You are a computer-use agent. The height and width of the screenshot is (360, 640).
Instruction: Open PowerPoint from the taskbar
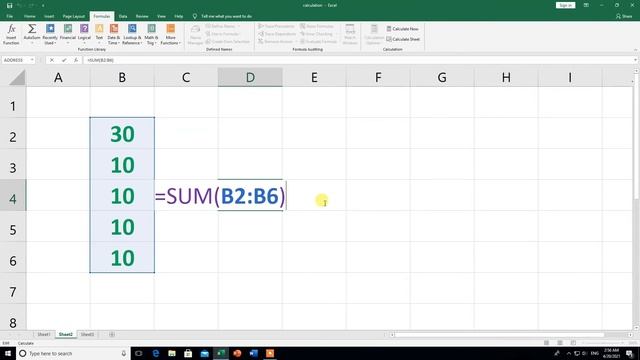coord(237,353)
